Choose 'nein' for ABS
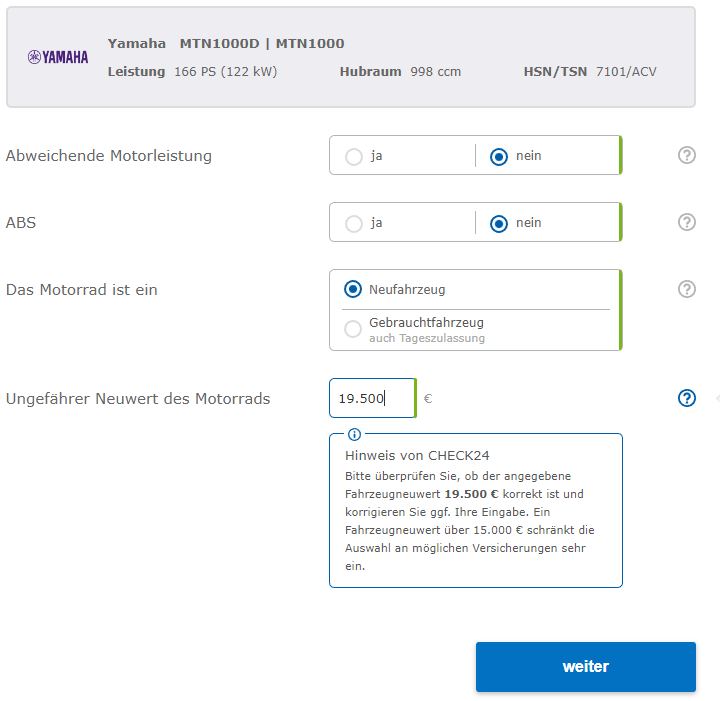Viewport: 720px width, 701px height. point(499,223)
